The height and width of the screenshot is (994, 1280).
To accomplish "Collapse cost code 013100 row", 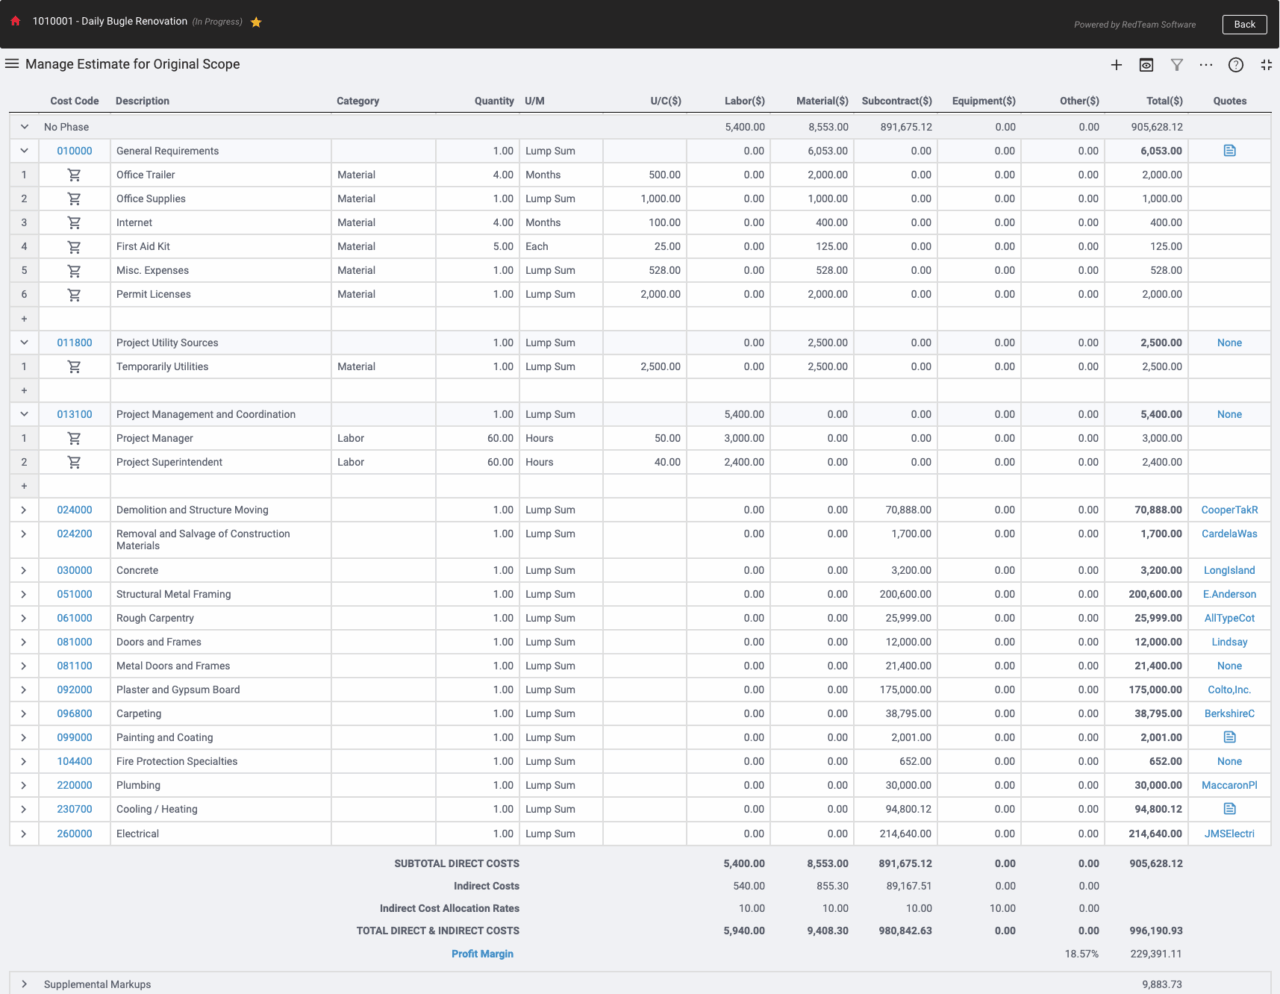I will tap(24, 414).
